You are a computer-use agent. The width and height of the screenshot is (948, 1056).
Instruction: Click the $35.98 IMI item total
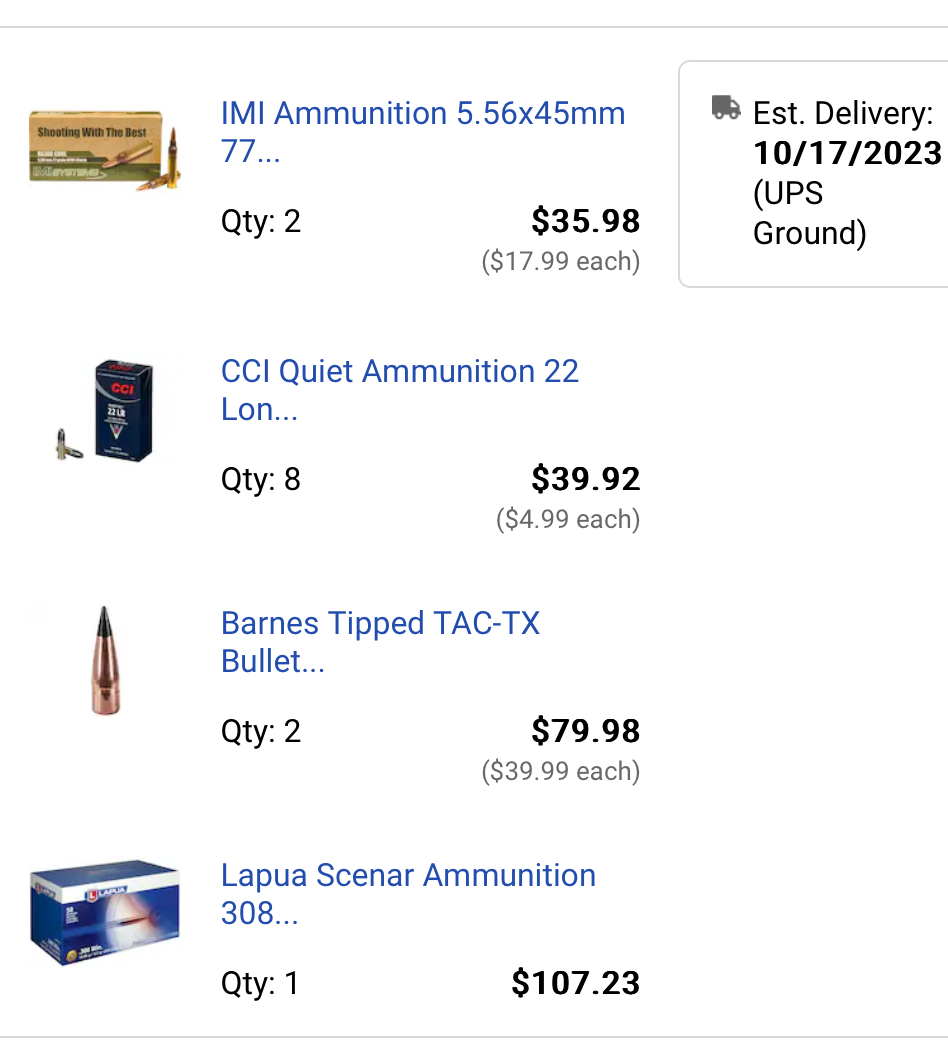(585, 221)
